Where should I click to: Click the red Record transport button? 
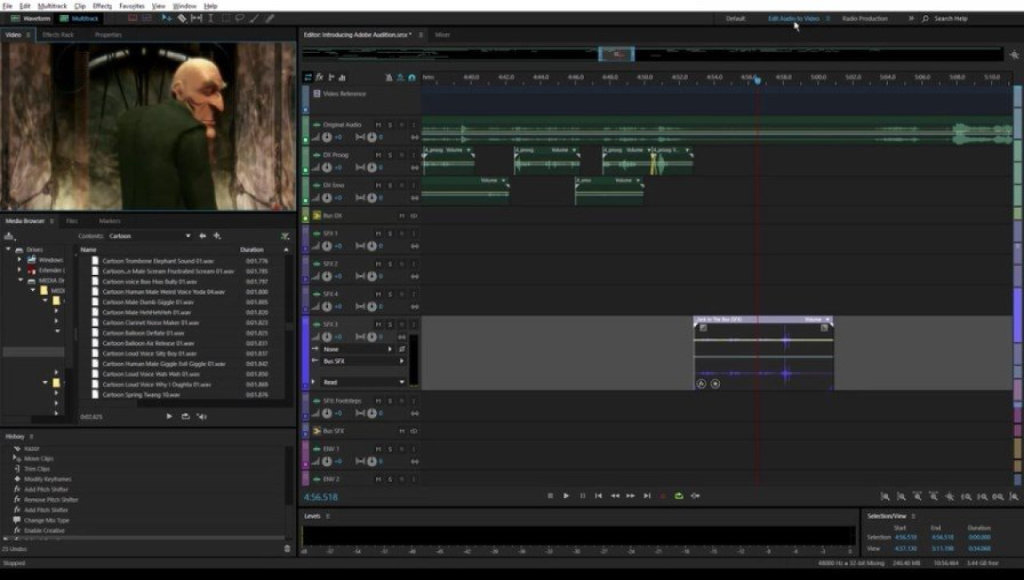(x=663, y=496)
